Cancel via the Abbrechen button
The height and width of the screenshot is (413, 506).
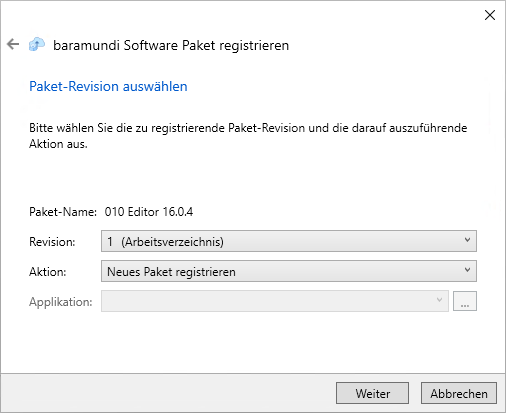pos(459,393)
